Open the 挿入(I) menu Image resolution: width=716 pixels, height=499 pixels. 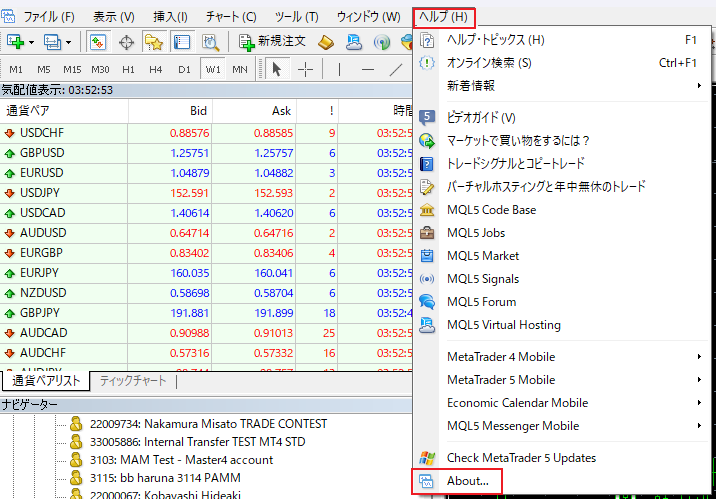(x=170, y=17)
